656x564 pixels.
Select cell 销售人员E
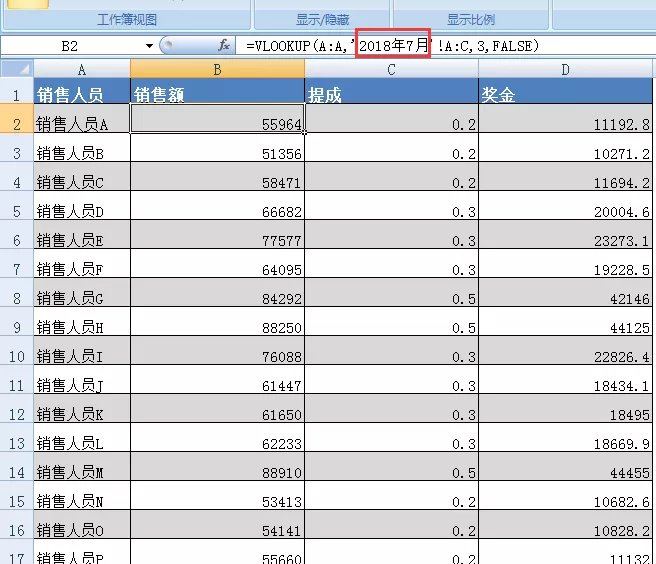82,235
